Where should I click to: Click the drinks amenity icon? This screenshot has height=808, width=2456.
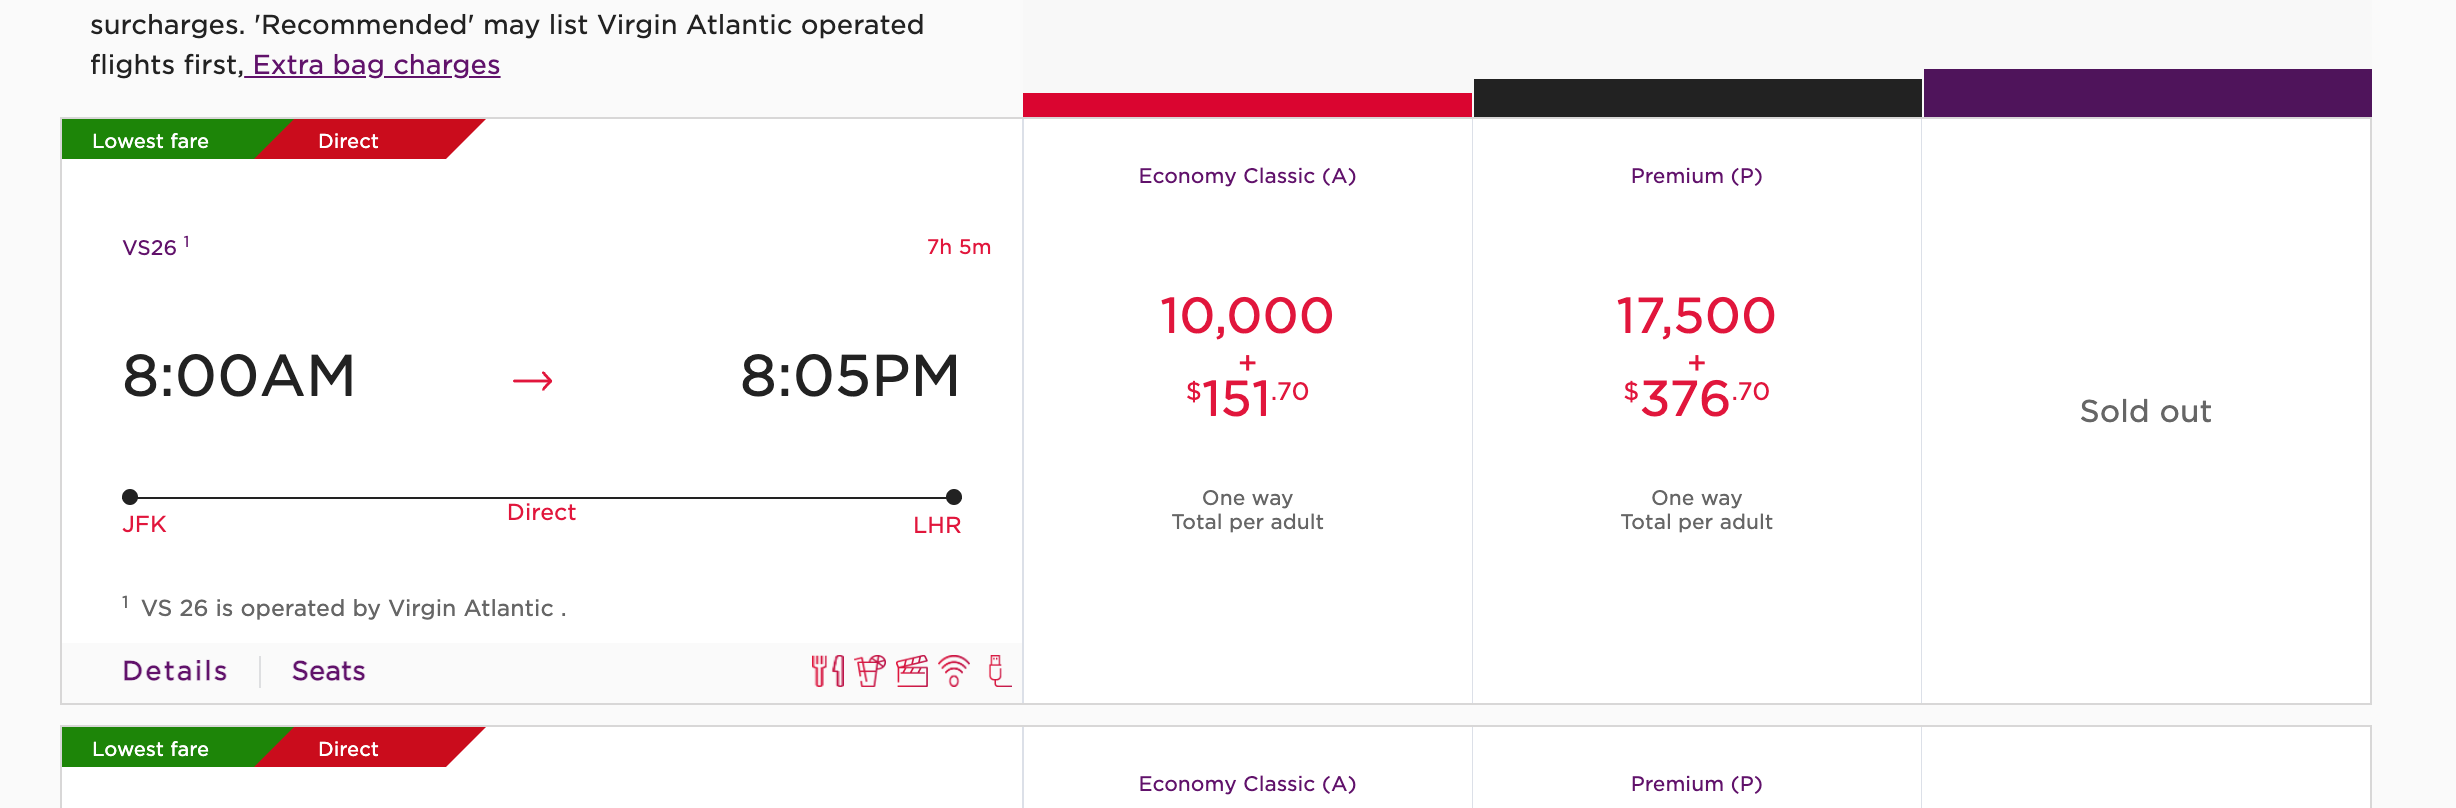coord(870,671)
